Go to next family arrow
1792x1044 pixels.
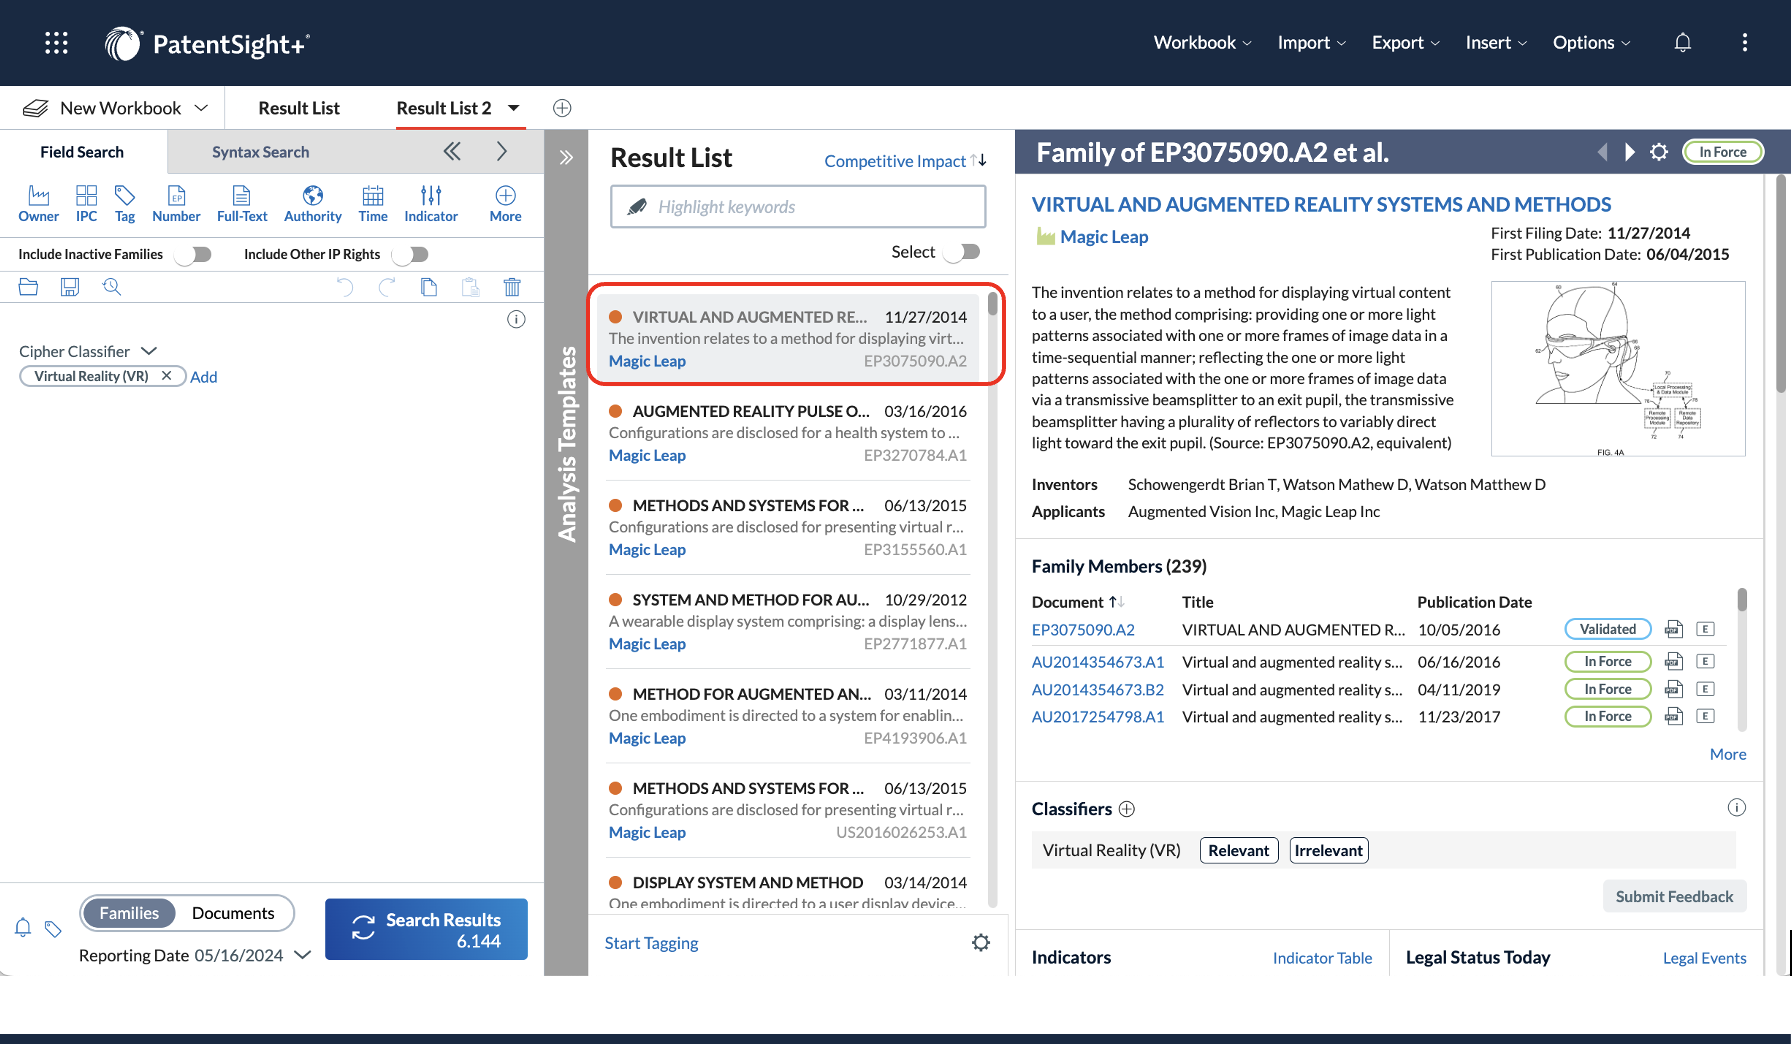tap(1630, 152)
